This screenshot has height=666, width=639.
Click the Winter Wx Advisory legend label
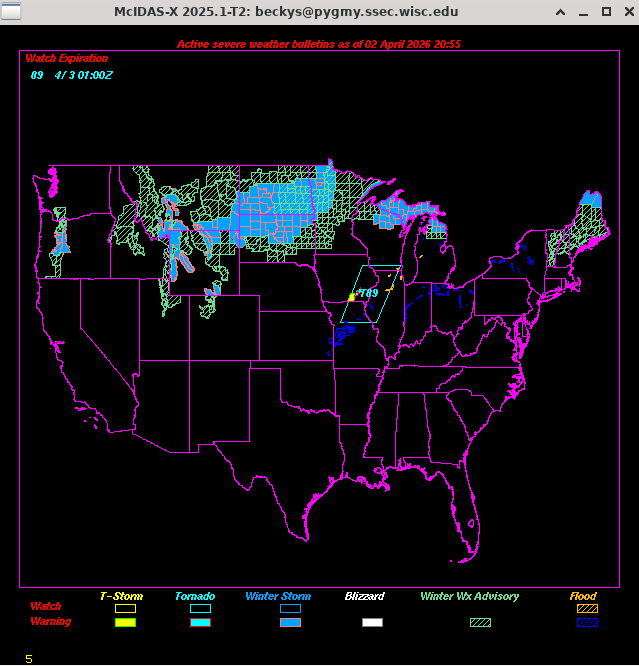point(469,596)
